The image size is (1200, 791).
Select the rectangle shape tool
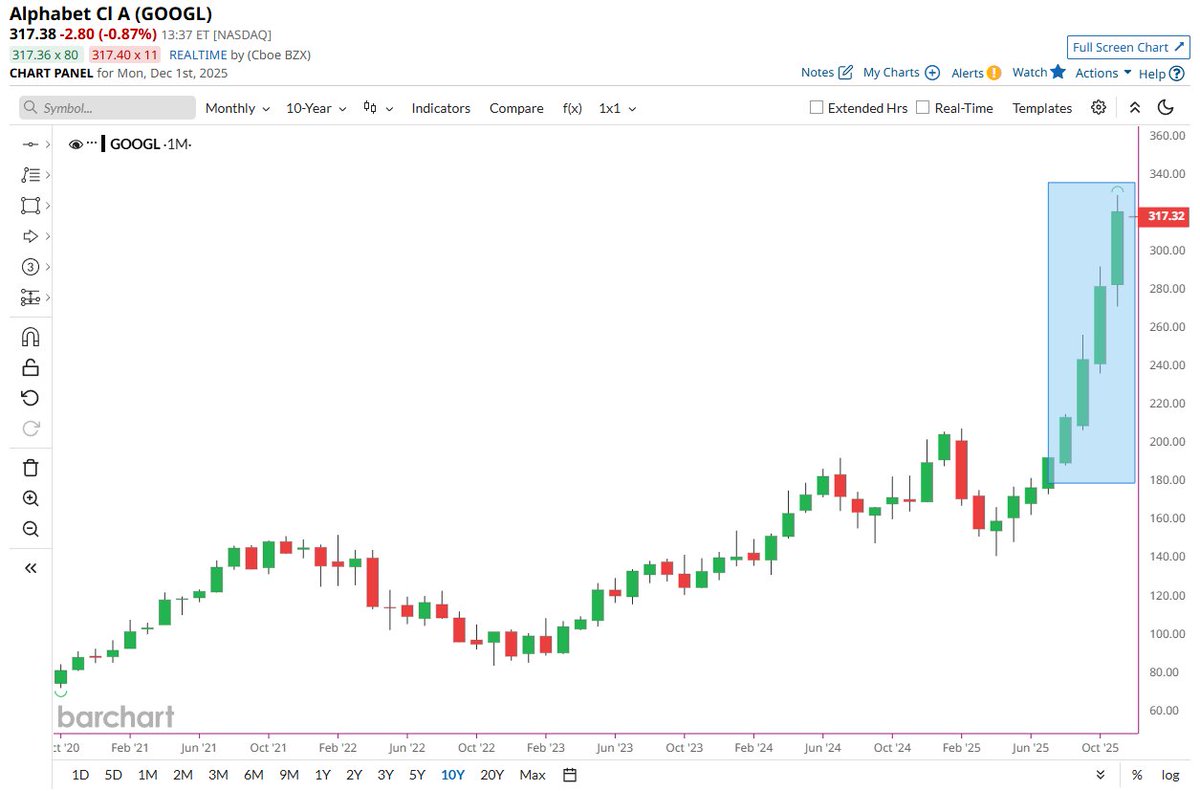point(30,205)
